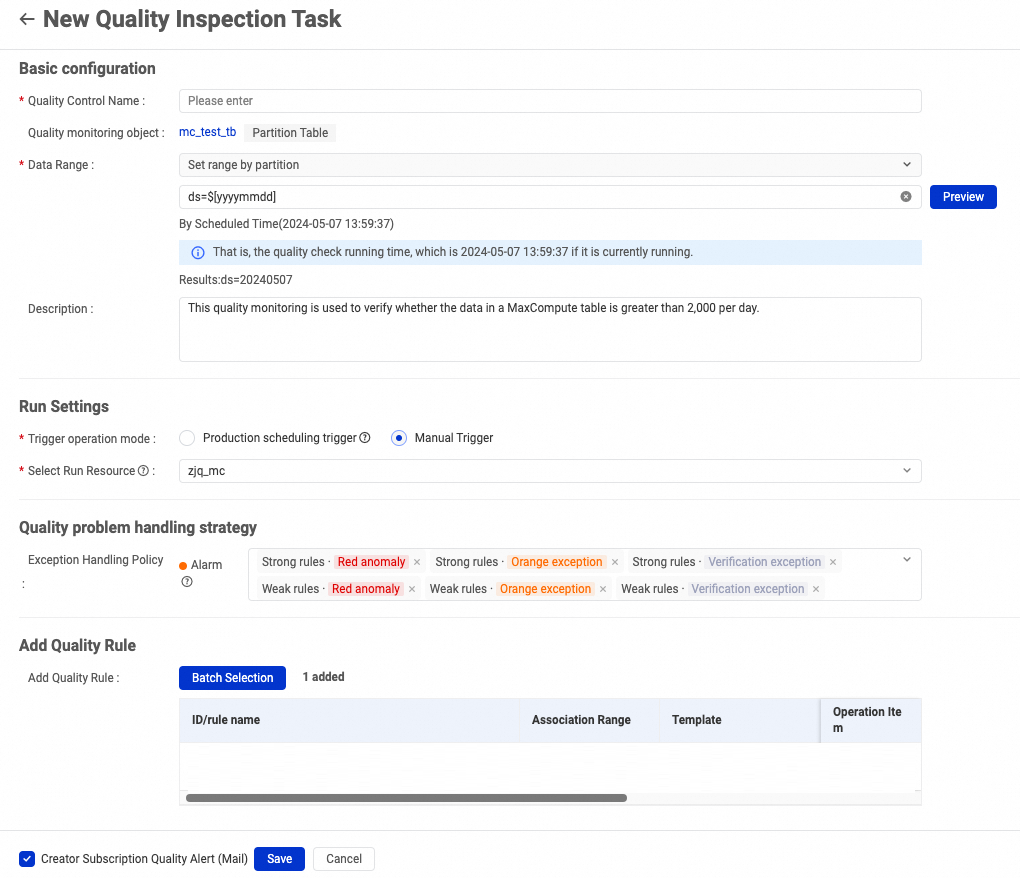The image size is (1020, 878).
Task: Click the help icon under Alarm
Action: pyautogui.click(x=187, y=581)
